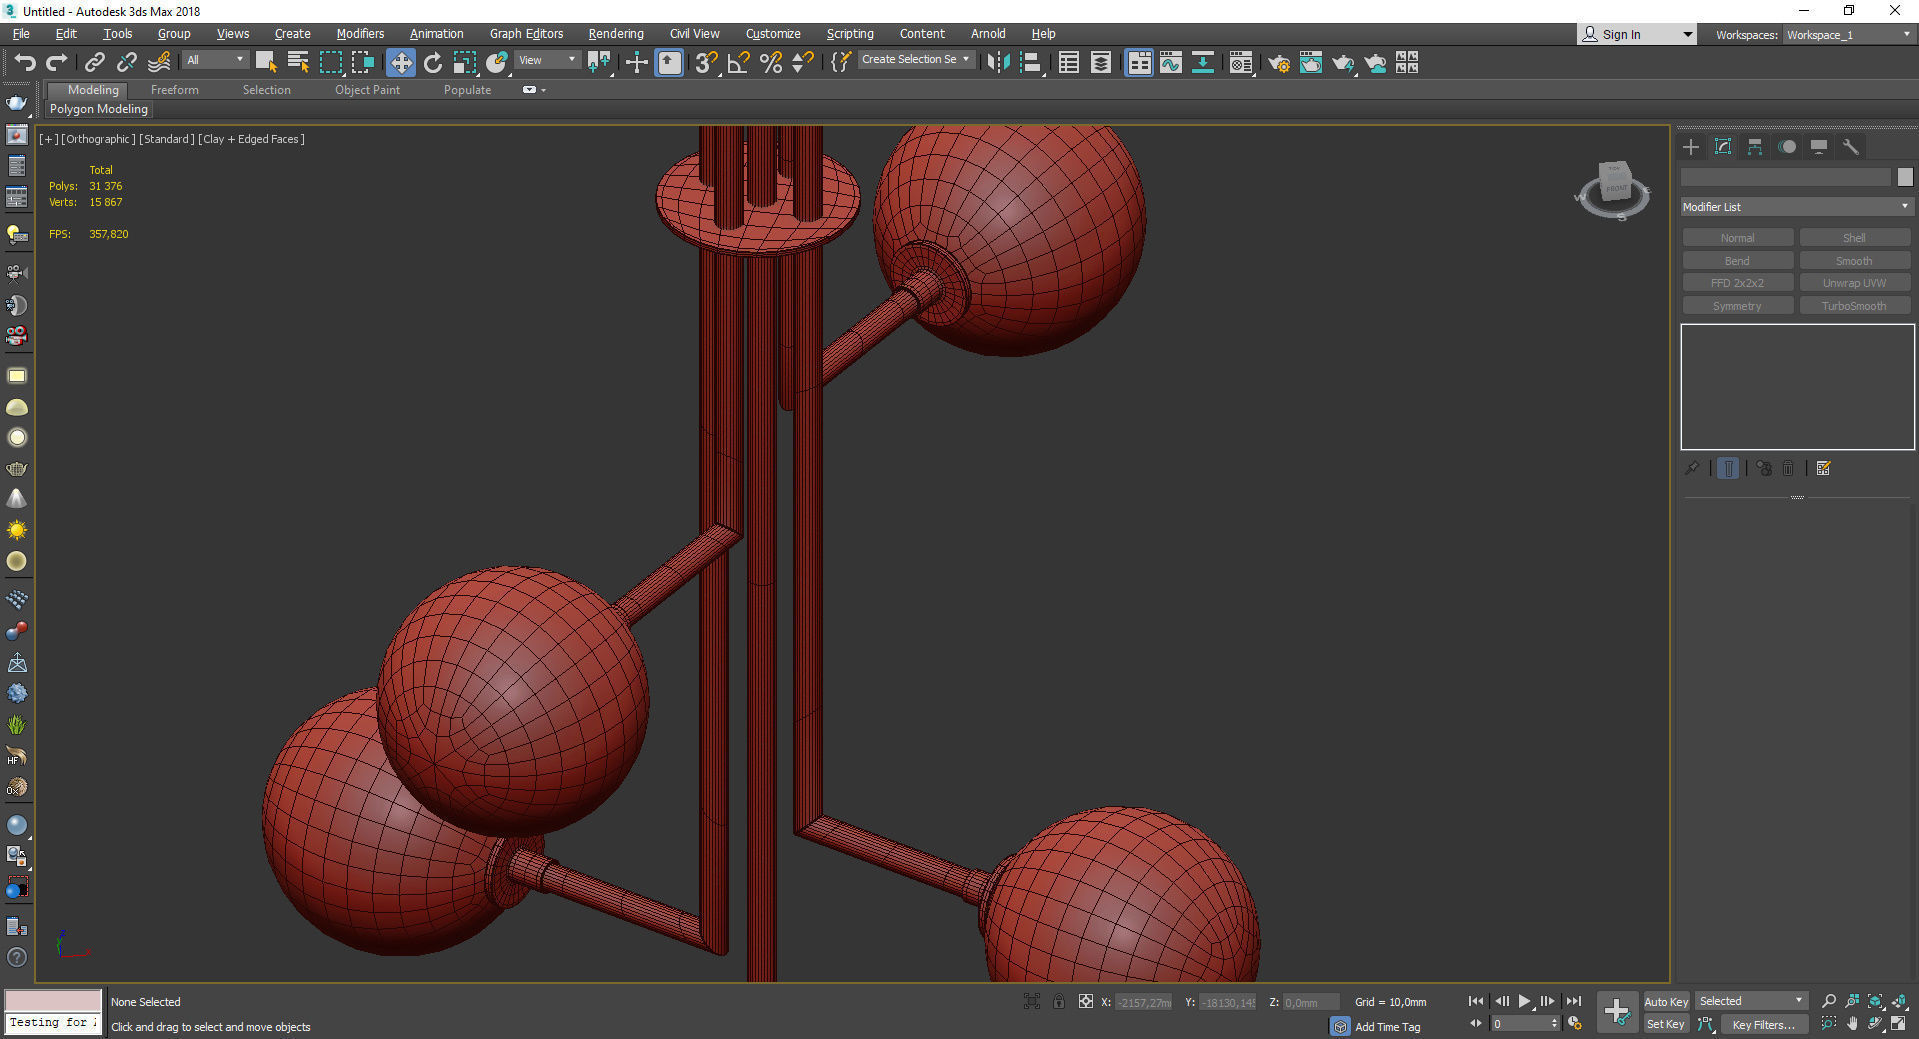Activate the Select and Scale tool
This screenshot has width=1919, height=1039.
pyautogui.click(x=465, y=63)
